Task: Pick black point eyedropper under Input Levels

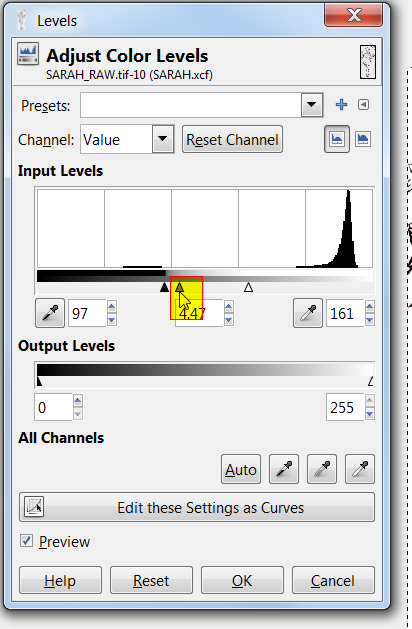Action: (x=50, y=313)
